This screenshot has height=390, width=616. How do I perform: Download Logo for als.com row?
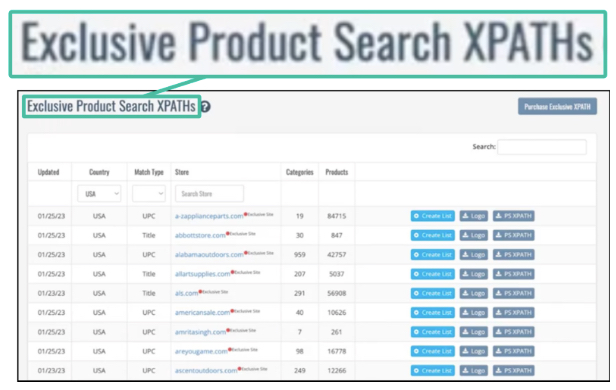(x=473, y=293)
